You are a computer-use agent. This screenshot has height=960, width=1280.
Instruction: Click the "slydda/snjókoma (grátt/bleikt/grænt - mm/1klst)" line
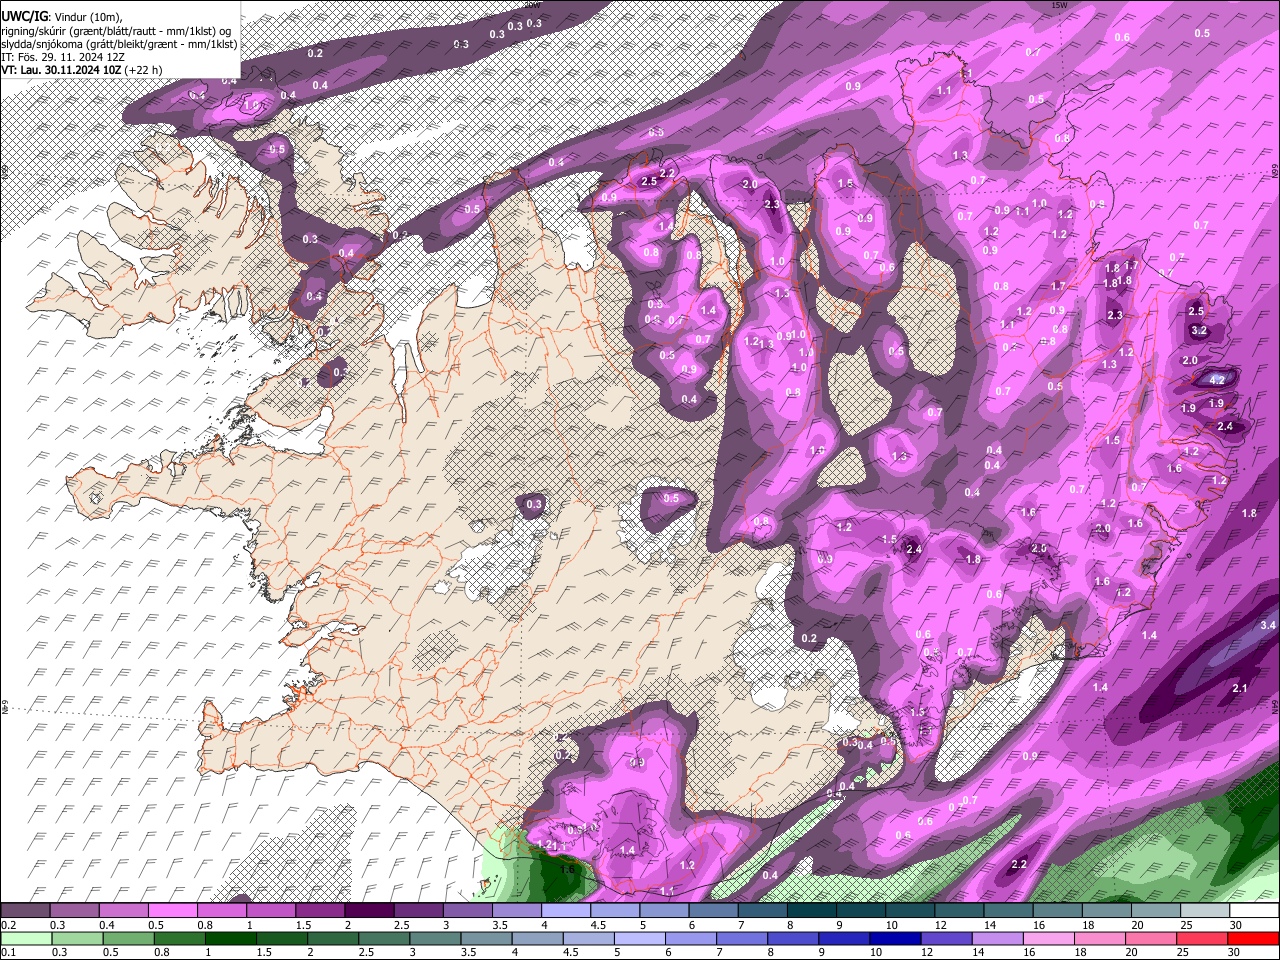click(x=119, y=44)
